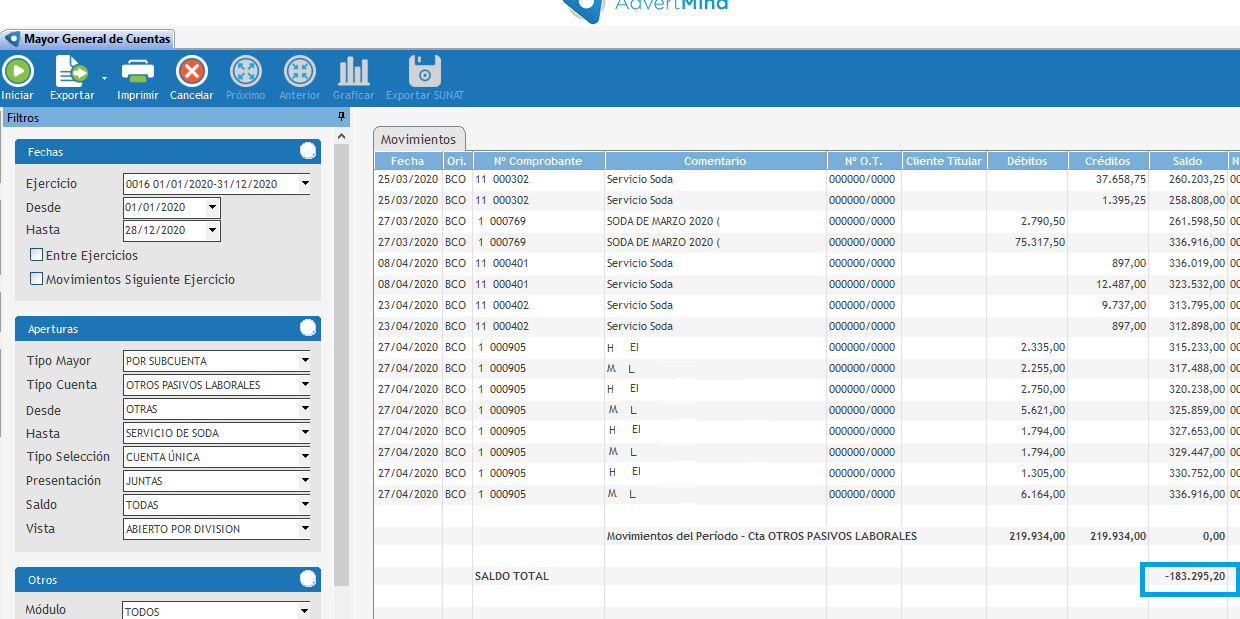Click the Imprimir printer icon

[x=137, y=72]
